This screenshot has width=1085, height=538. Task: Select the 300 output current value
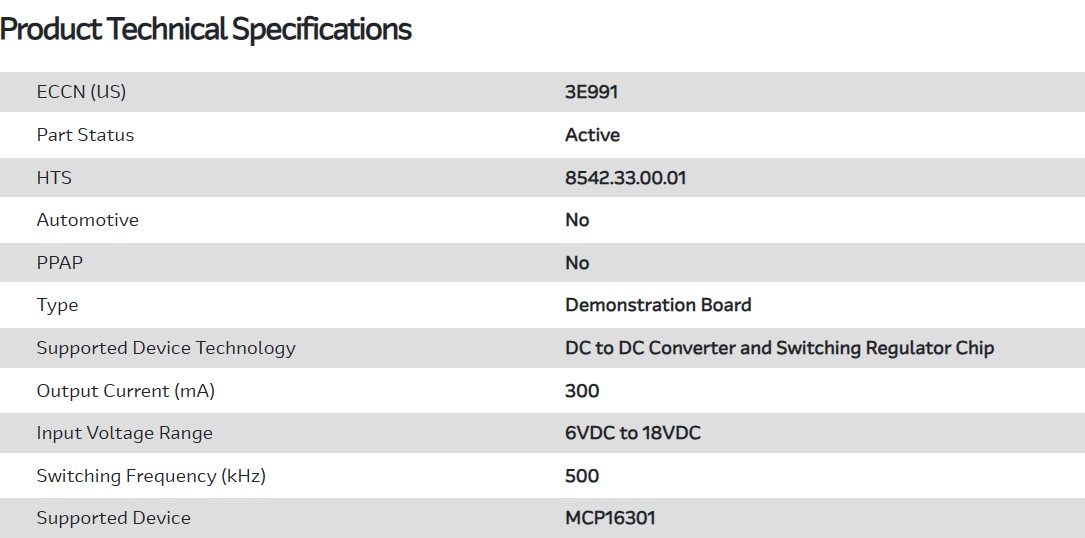pyautogui.click(x=582, y=391)
